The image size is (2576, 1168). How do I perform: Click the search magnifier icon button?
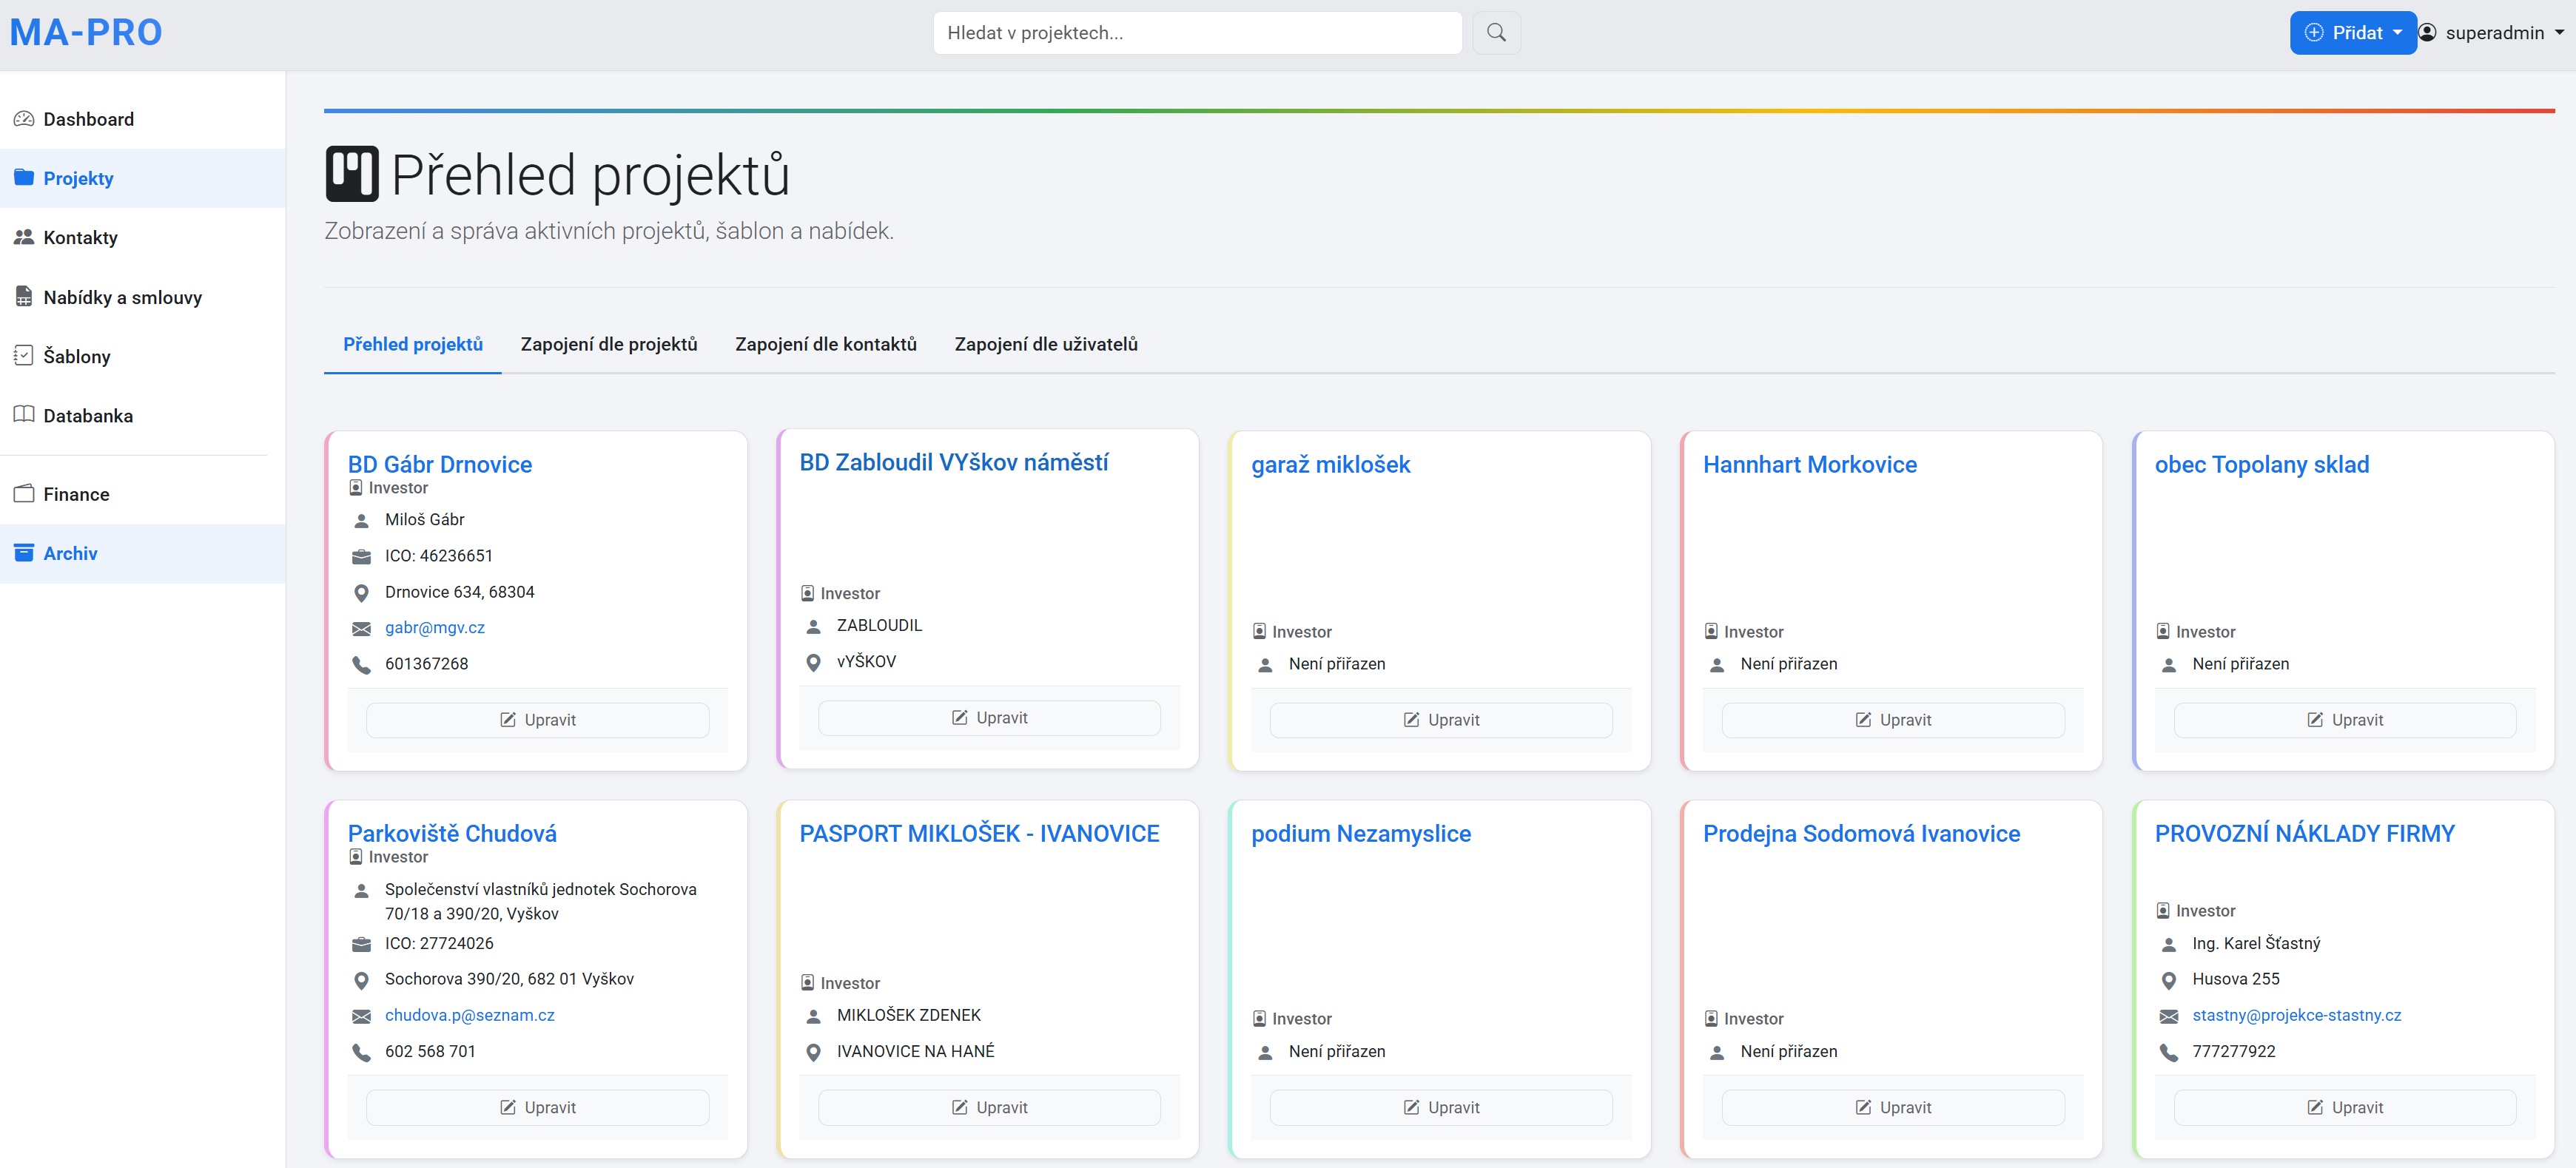coord(1495,33)
